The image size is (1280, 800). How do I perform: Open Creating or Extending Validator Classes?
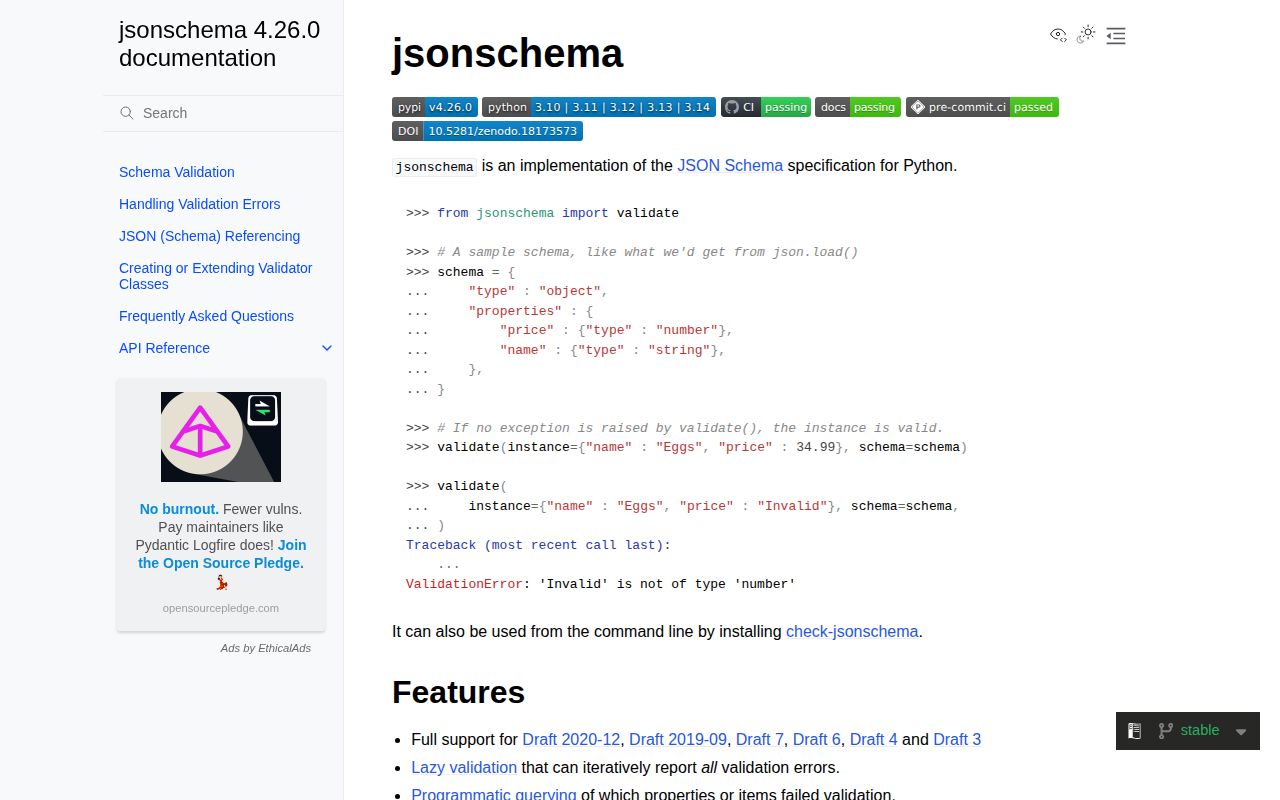pos(216,276)
